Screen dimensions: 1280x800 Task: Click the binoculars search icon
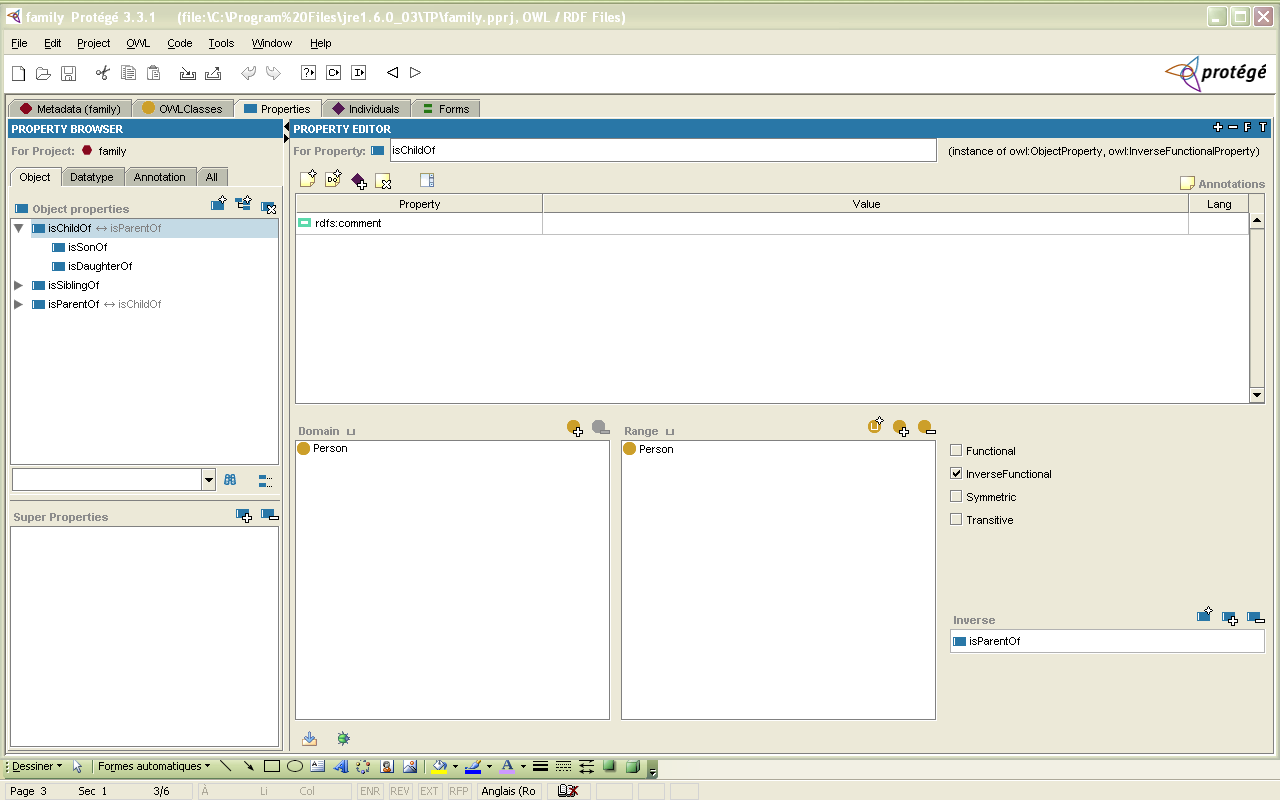coord(230,480)
